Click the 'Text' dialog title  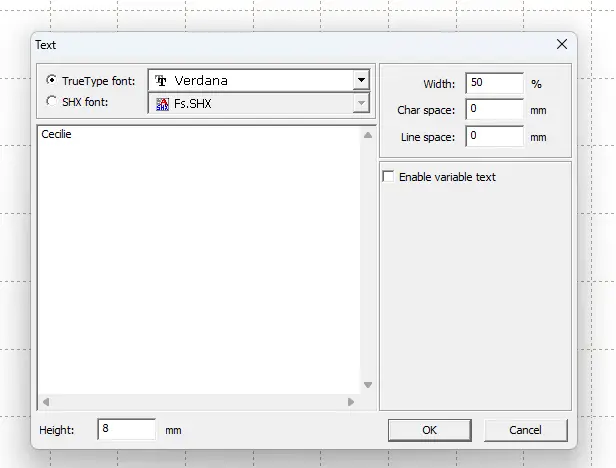coord(46,45)
